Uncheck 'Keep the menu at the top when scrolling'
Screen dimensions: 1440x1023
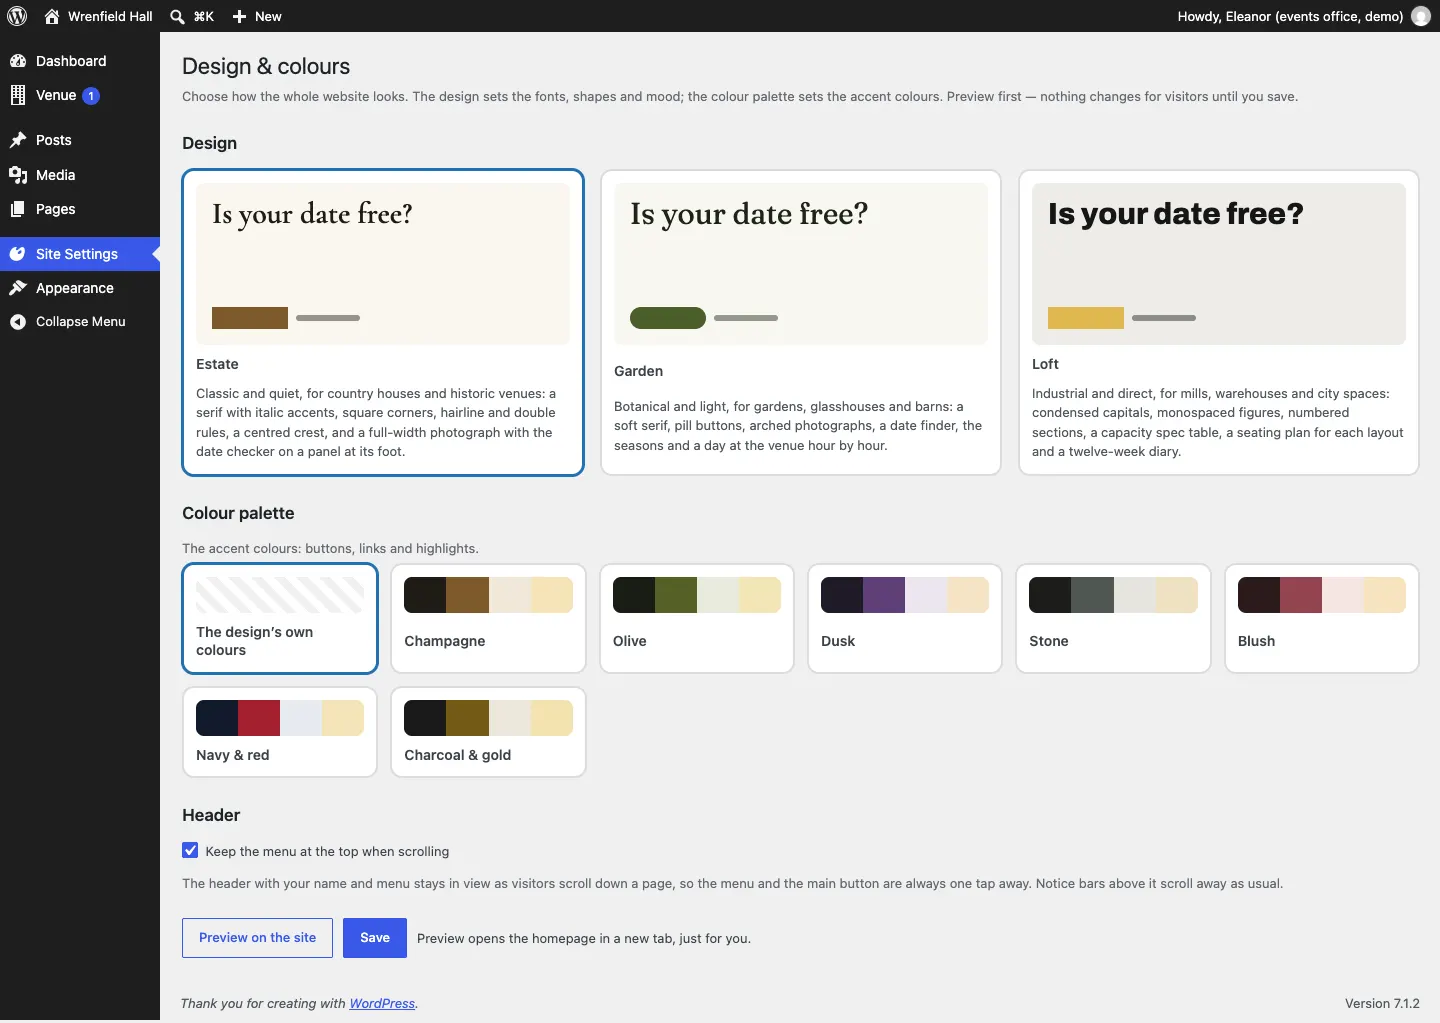point(190,851)
